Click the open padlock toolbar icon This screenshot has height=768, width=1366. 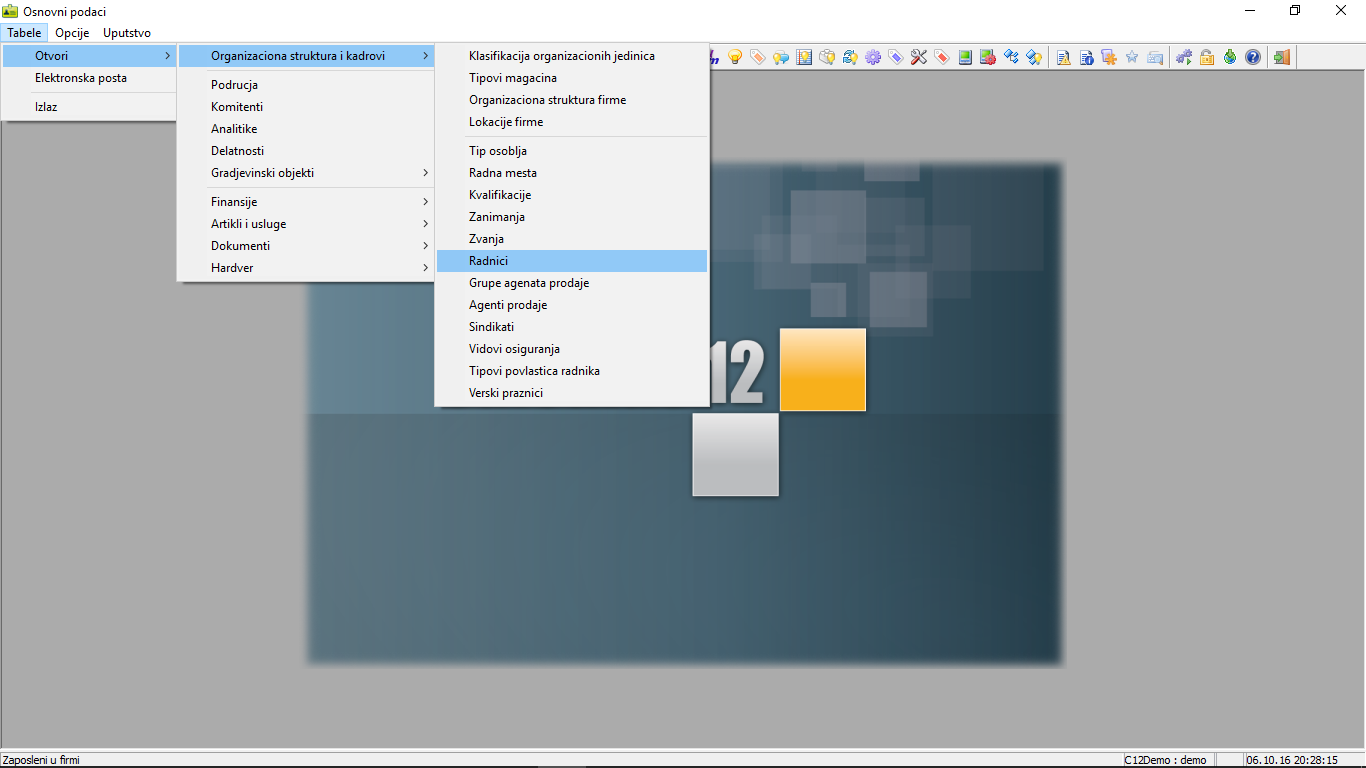[x=1207, y=57]
